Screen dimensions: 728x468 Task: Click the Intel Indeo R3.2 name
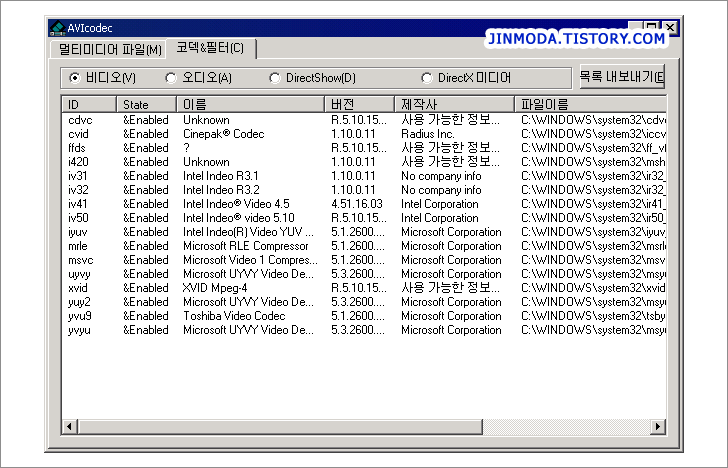221,190
